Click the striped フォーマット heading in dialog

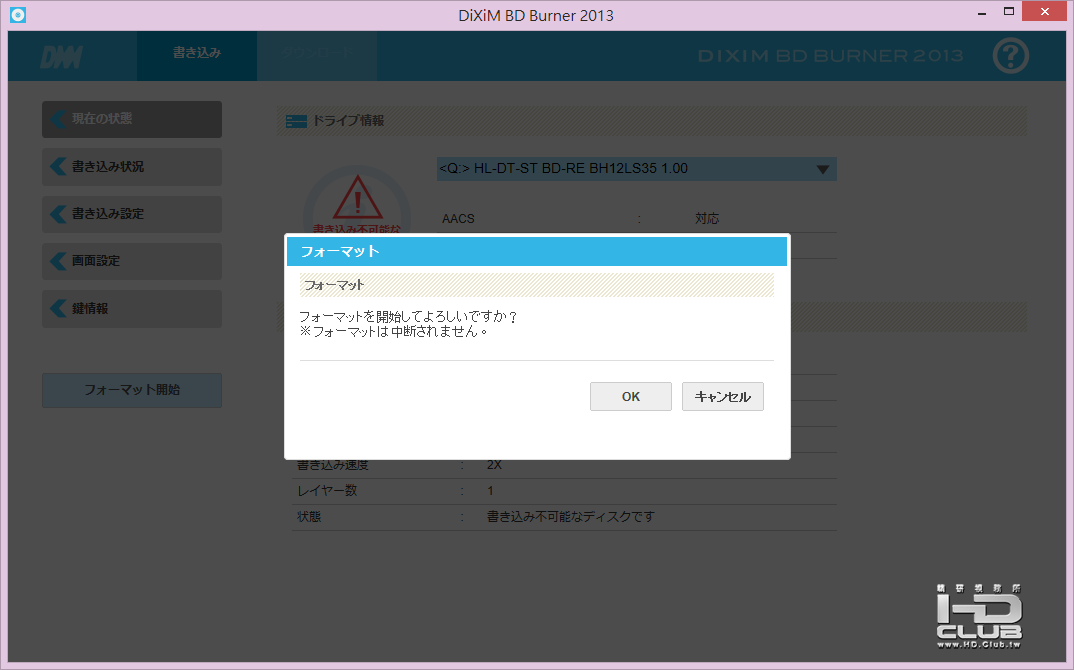point(536,285)
